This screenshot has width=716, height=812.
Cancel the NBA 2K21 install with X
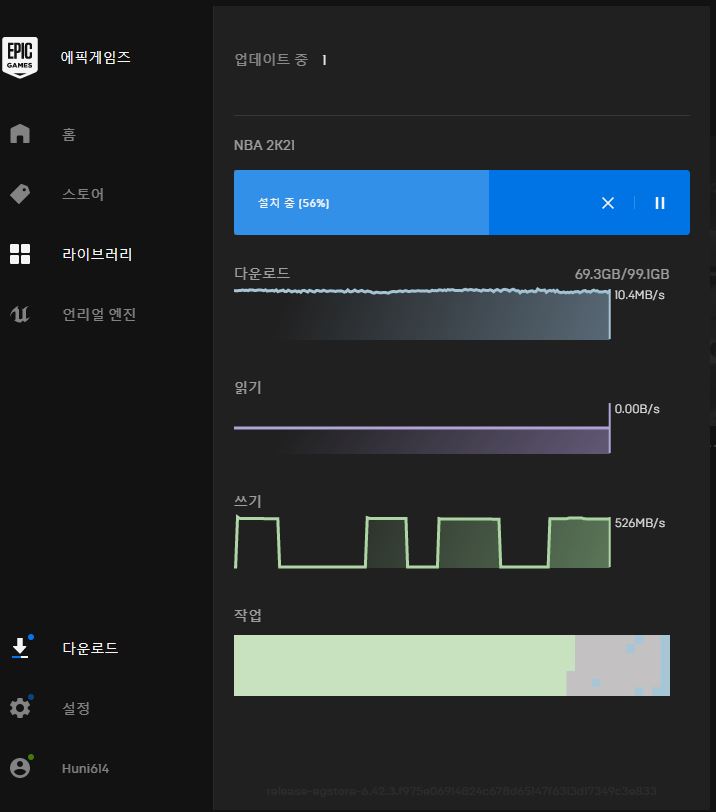pos(608,203)
